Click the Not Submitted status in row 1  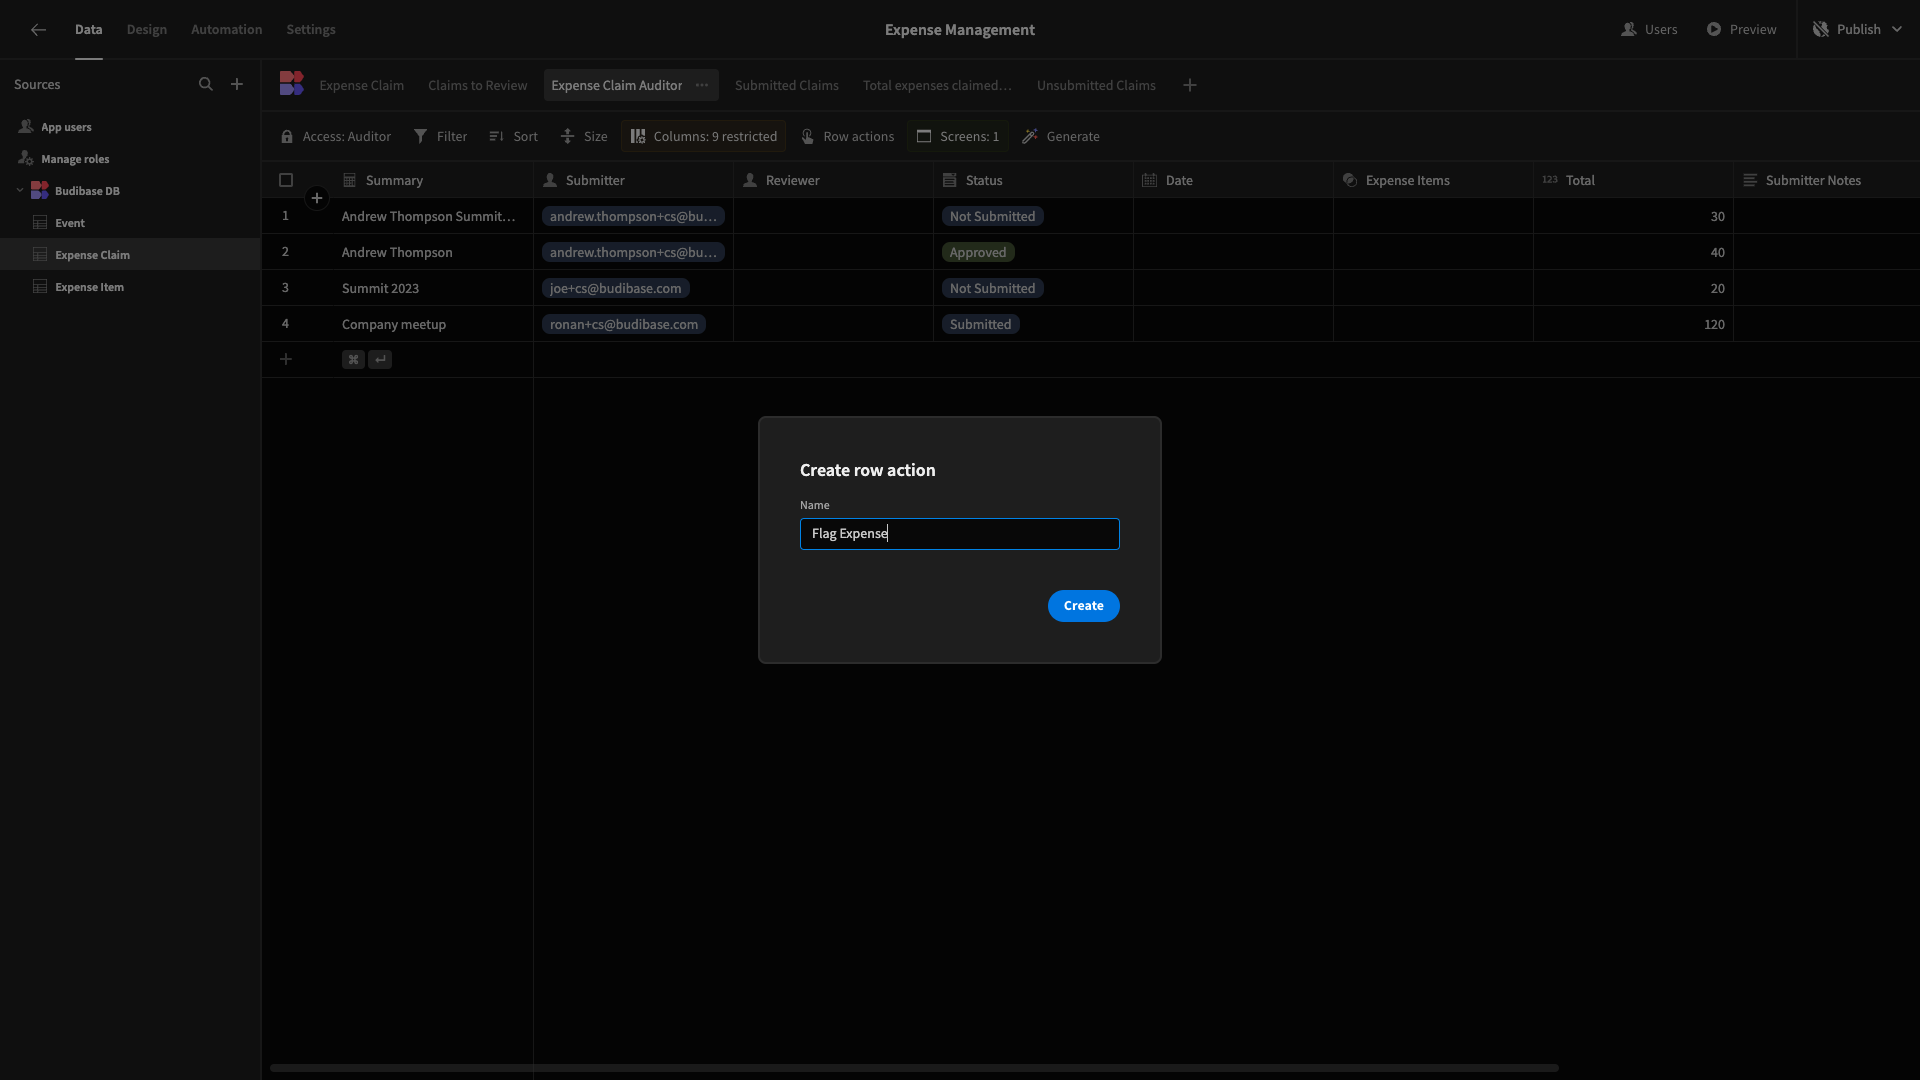coord(992,217)
